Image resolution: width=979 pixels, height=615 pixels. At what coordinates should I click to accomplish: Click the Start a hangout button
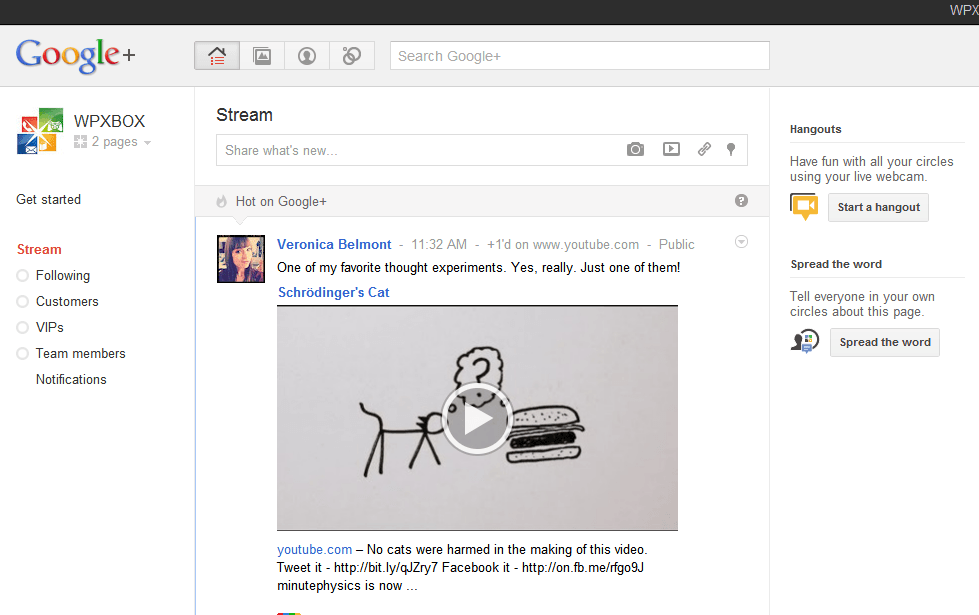878,207
